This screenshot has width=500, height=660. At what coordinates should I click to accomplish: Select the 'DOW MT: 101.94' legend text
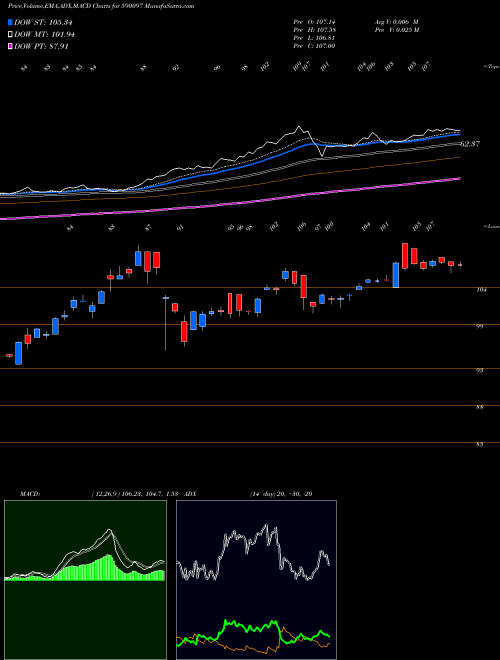tap(44, 35)
